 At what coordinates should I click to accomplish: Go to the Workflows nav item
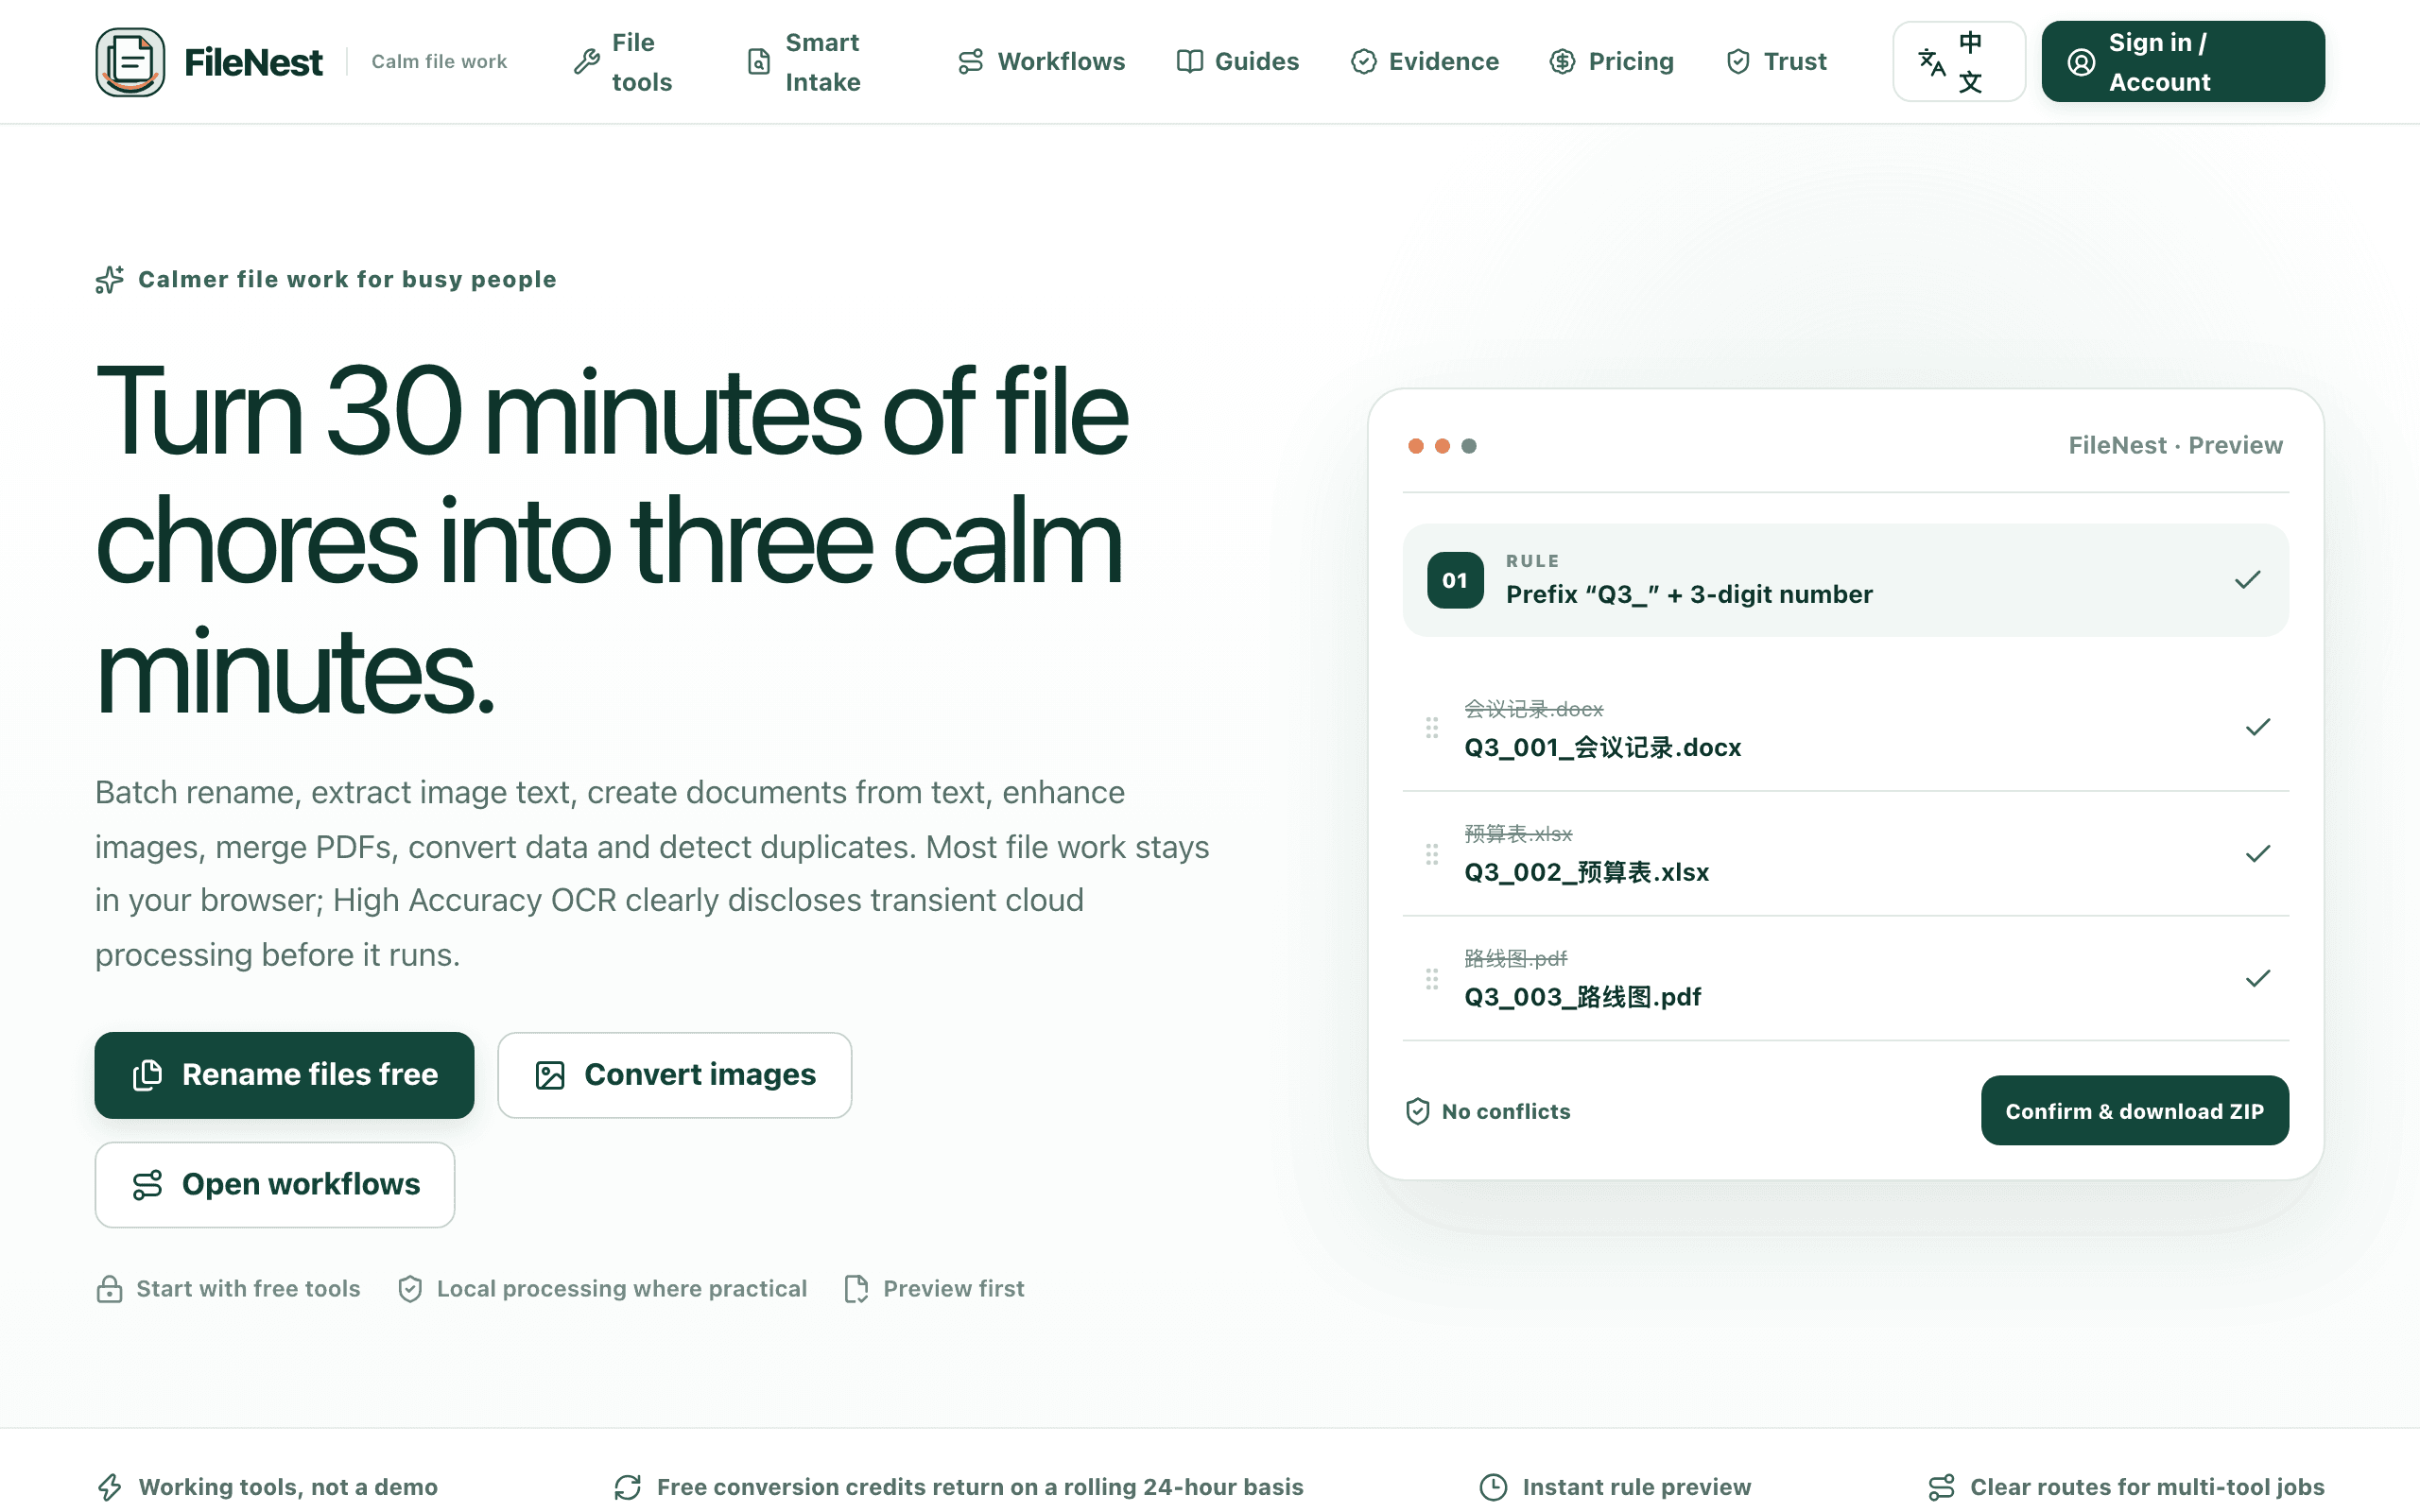tap(1041, 62)
